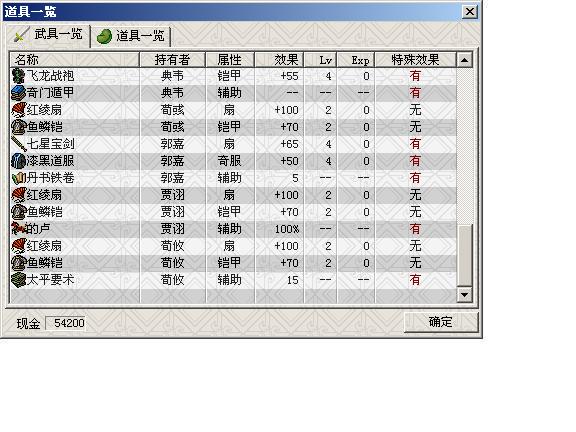Click the 丹书铁卷 scroll icon
This screenshot has width=576, height=432.
[18, 178]
